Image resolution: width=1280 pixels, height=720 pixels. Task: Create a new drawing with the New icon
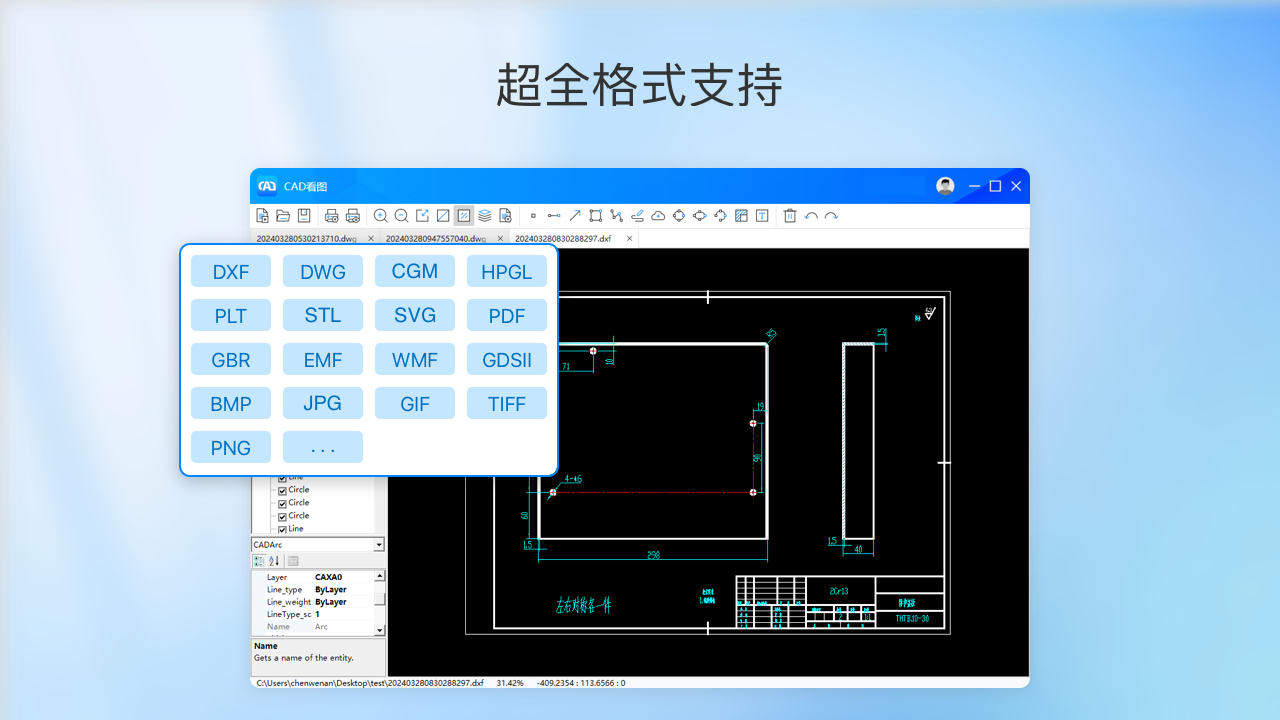[262, 215]
